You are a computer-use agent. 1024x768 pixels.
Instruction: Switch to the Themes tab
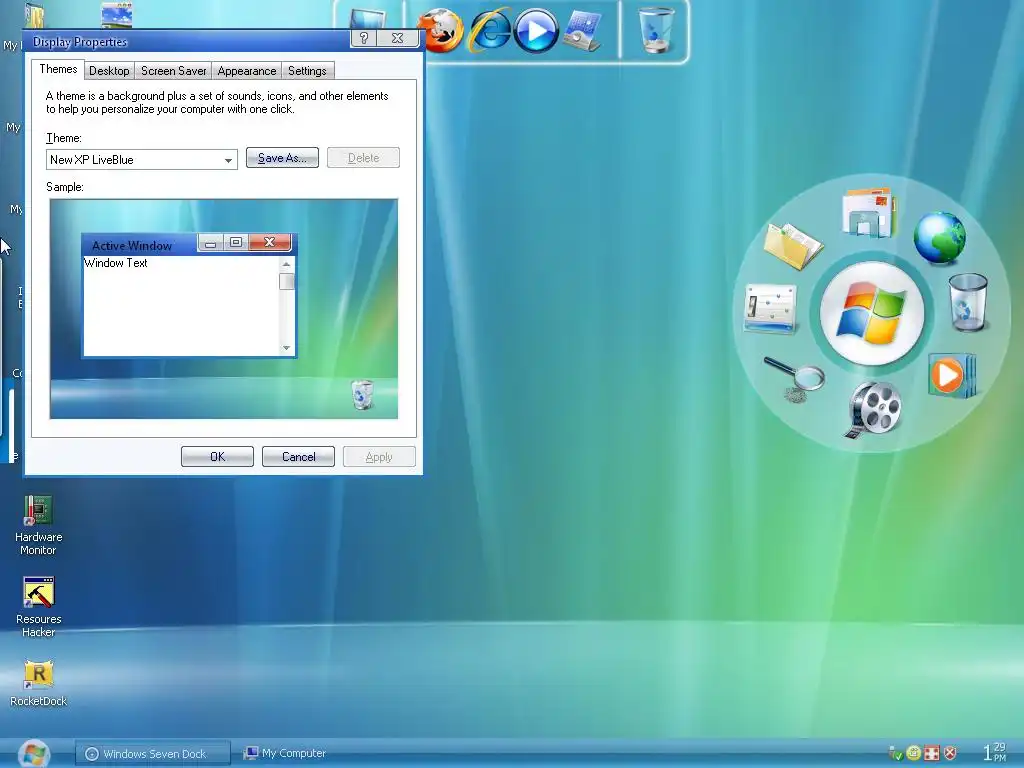58,69
